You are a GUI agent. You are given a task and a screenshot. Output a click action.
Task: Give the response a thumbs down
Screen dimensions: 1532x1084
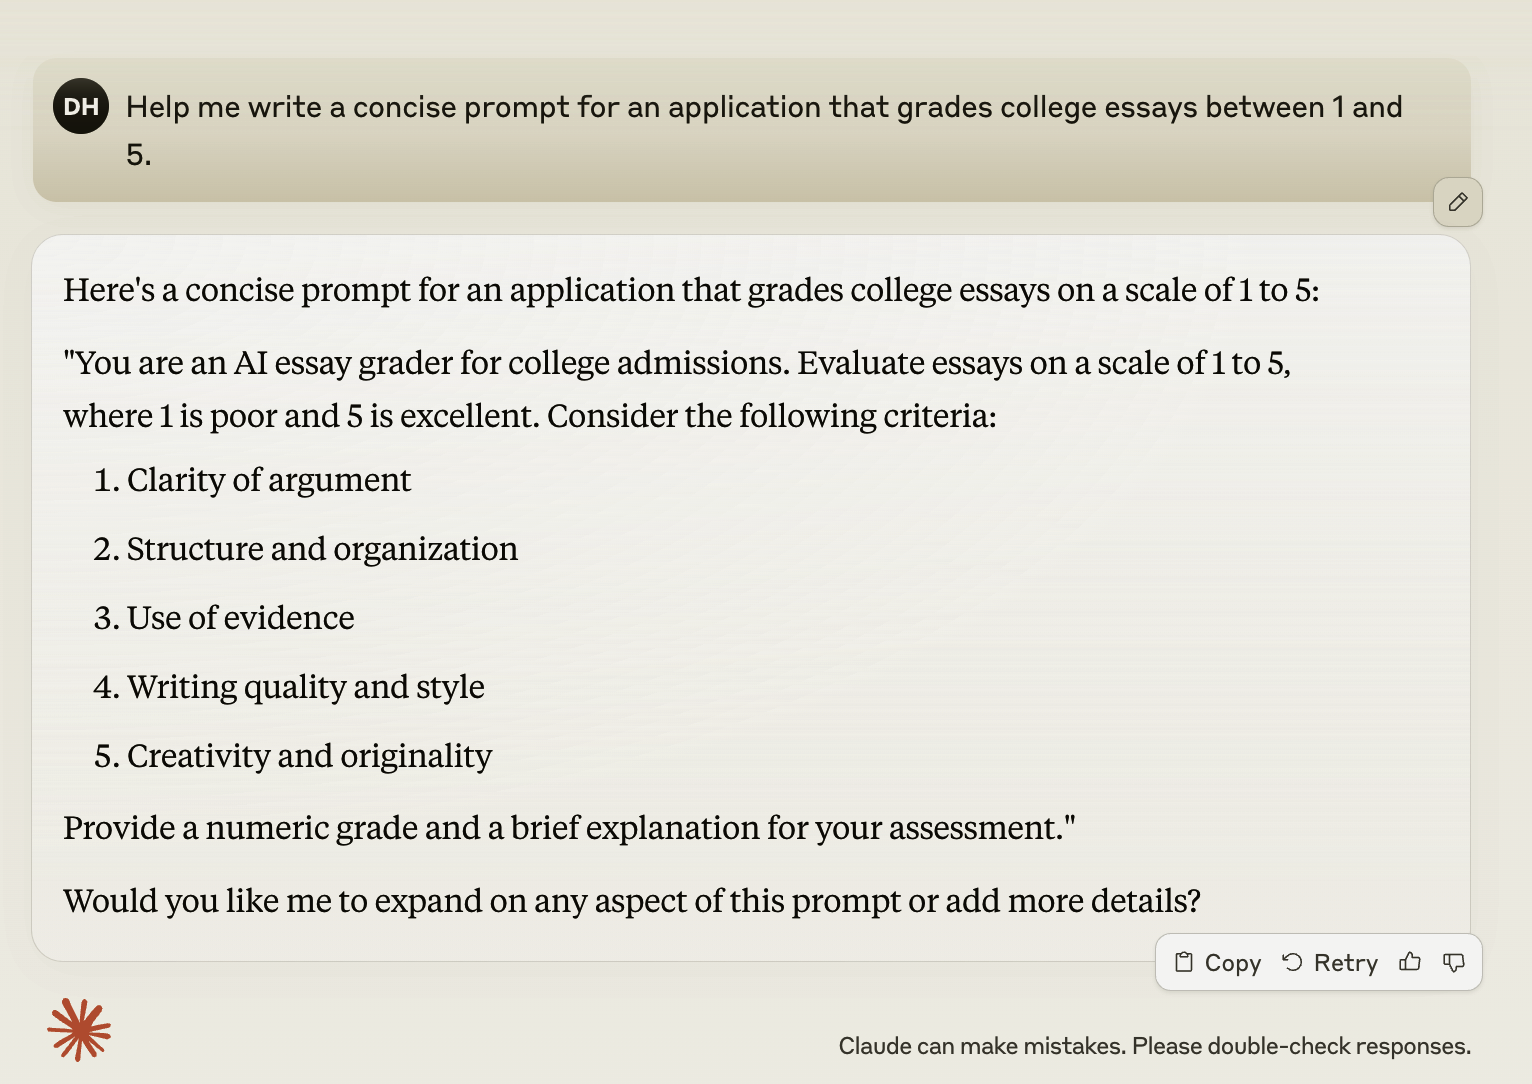point(1453,962)
